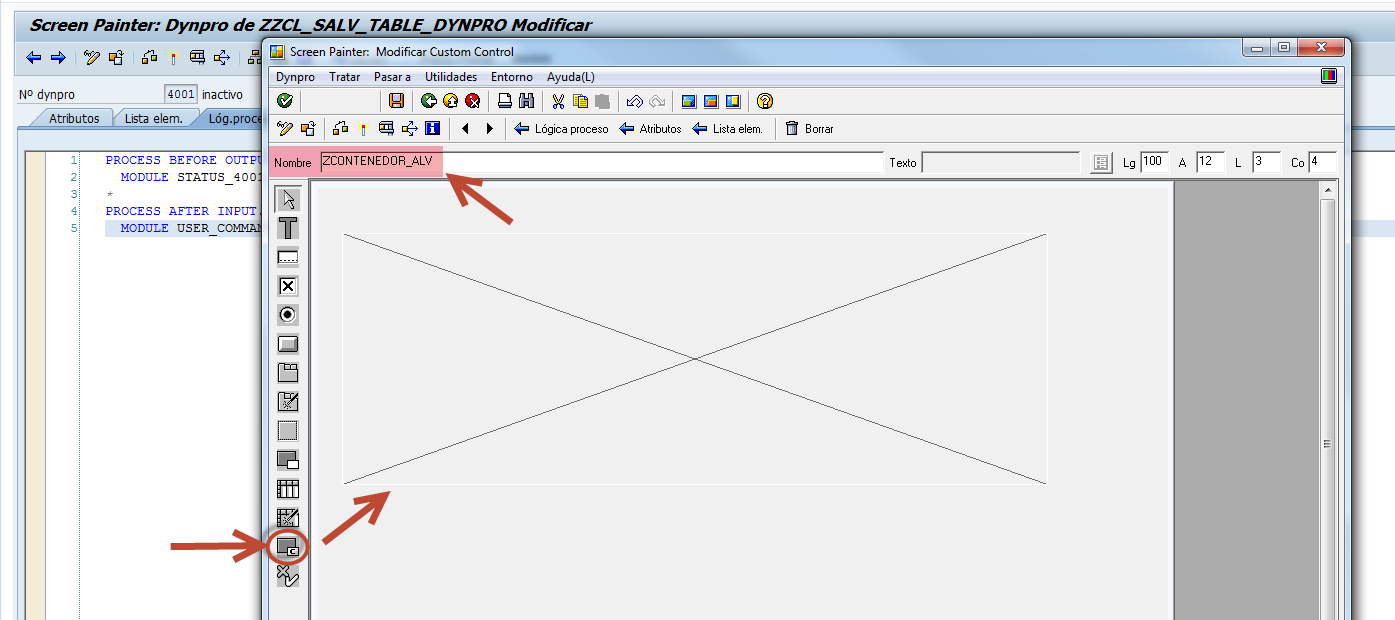1395x620 pixels.
Task: Select the Text field tool in palette
Action: [x=288, y=228]
